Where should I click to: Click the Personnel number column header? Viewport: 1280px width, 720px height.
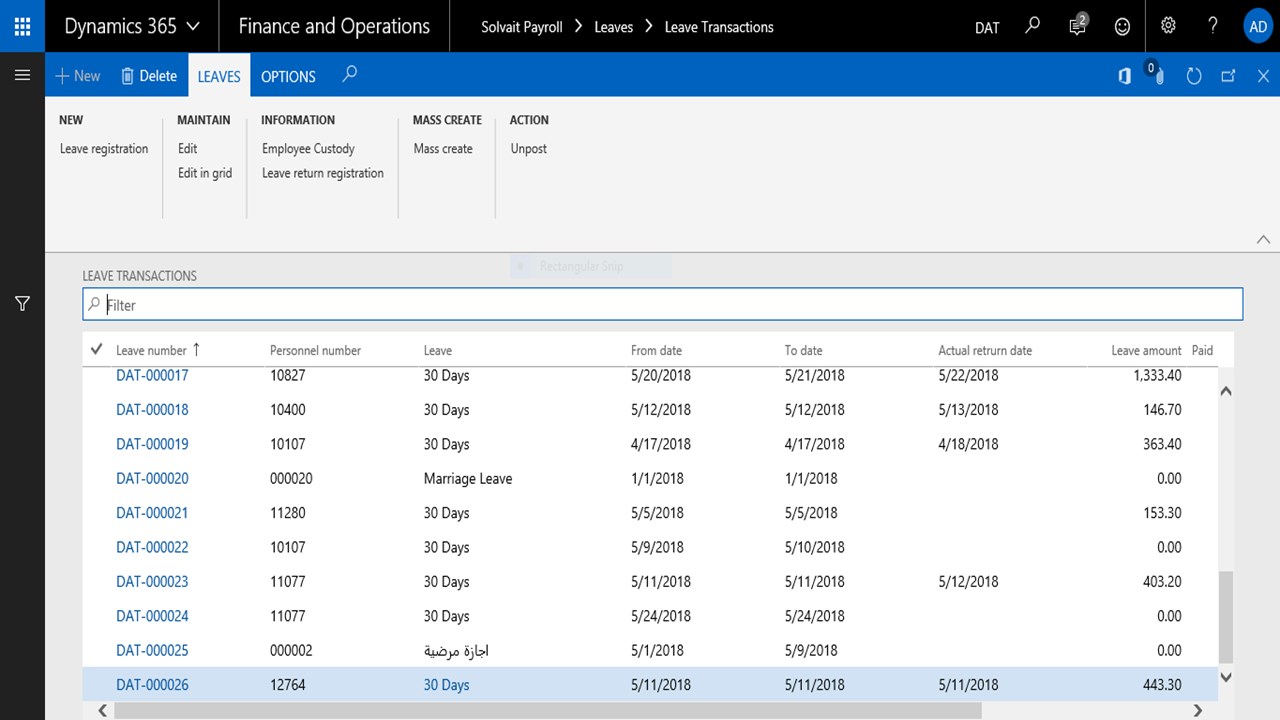tap(315, 350)
